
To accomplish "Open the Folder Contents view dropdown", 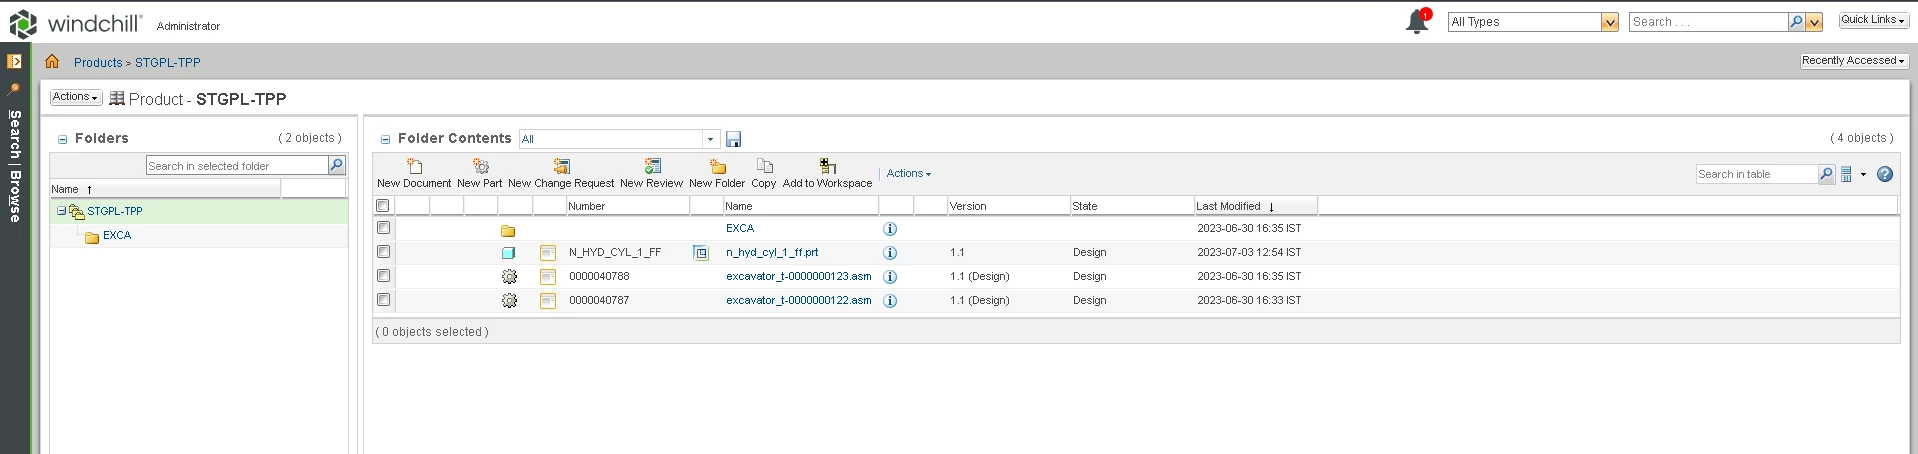I will 709,139.
